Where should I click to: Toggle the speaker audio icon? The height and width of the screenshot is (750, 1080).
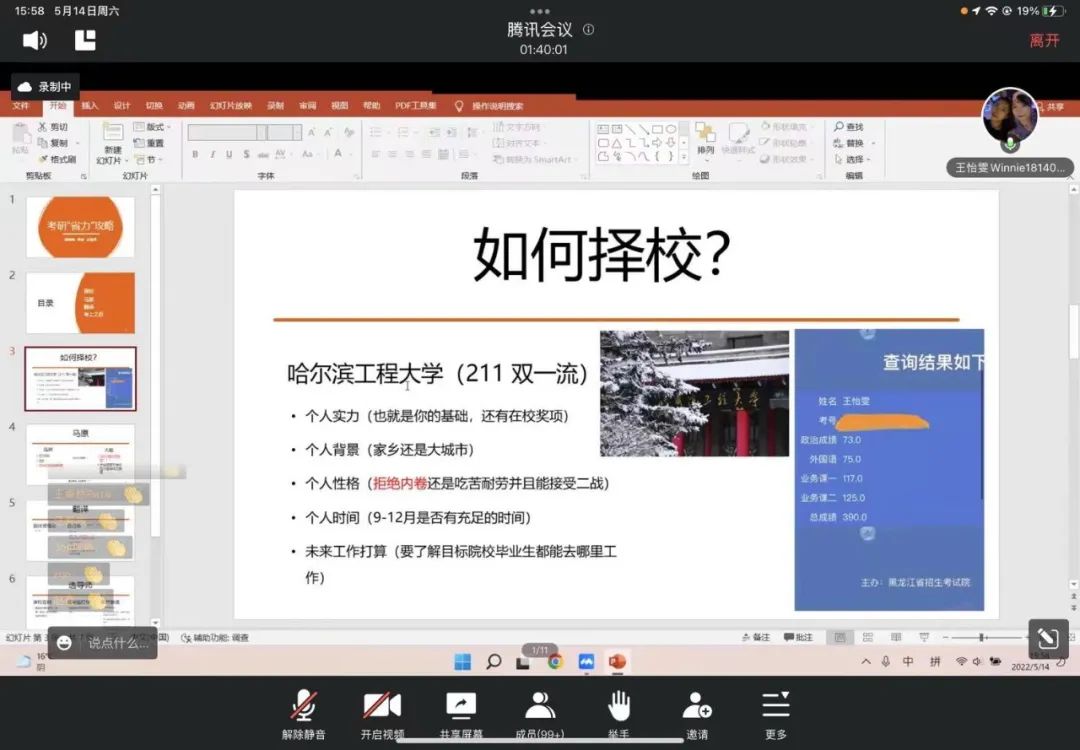(x=35, y=40)
